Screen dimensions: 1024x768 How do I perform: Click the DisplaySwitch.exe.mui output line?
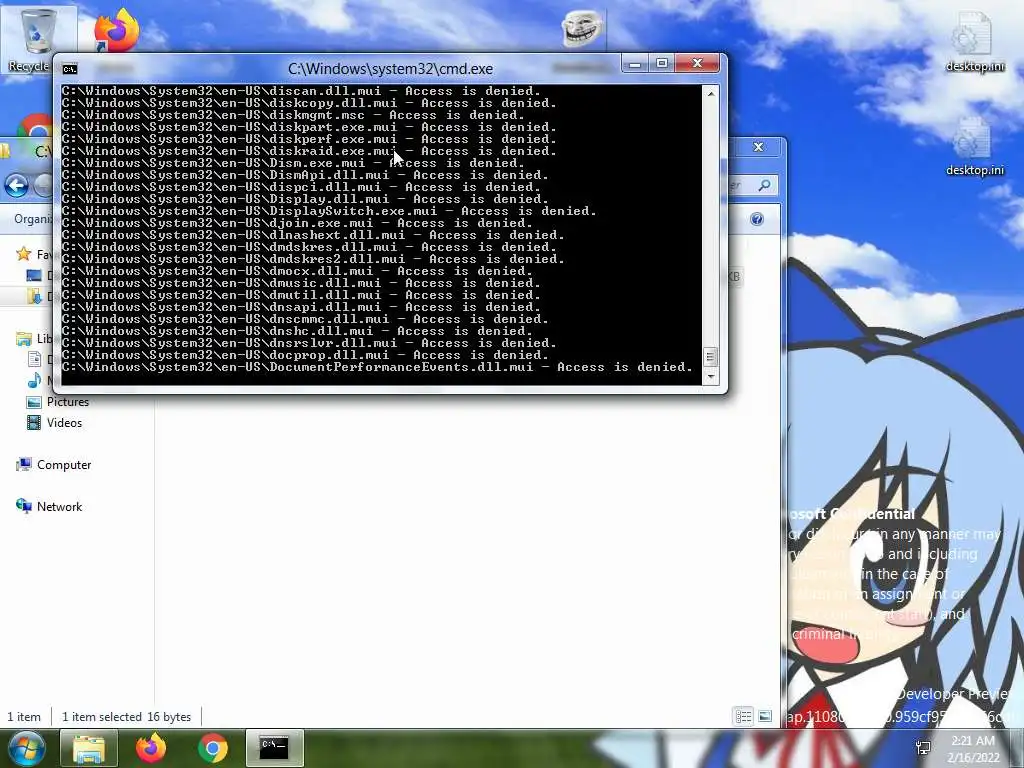329,211
